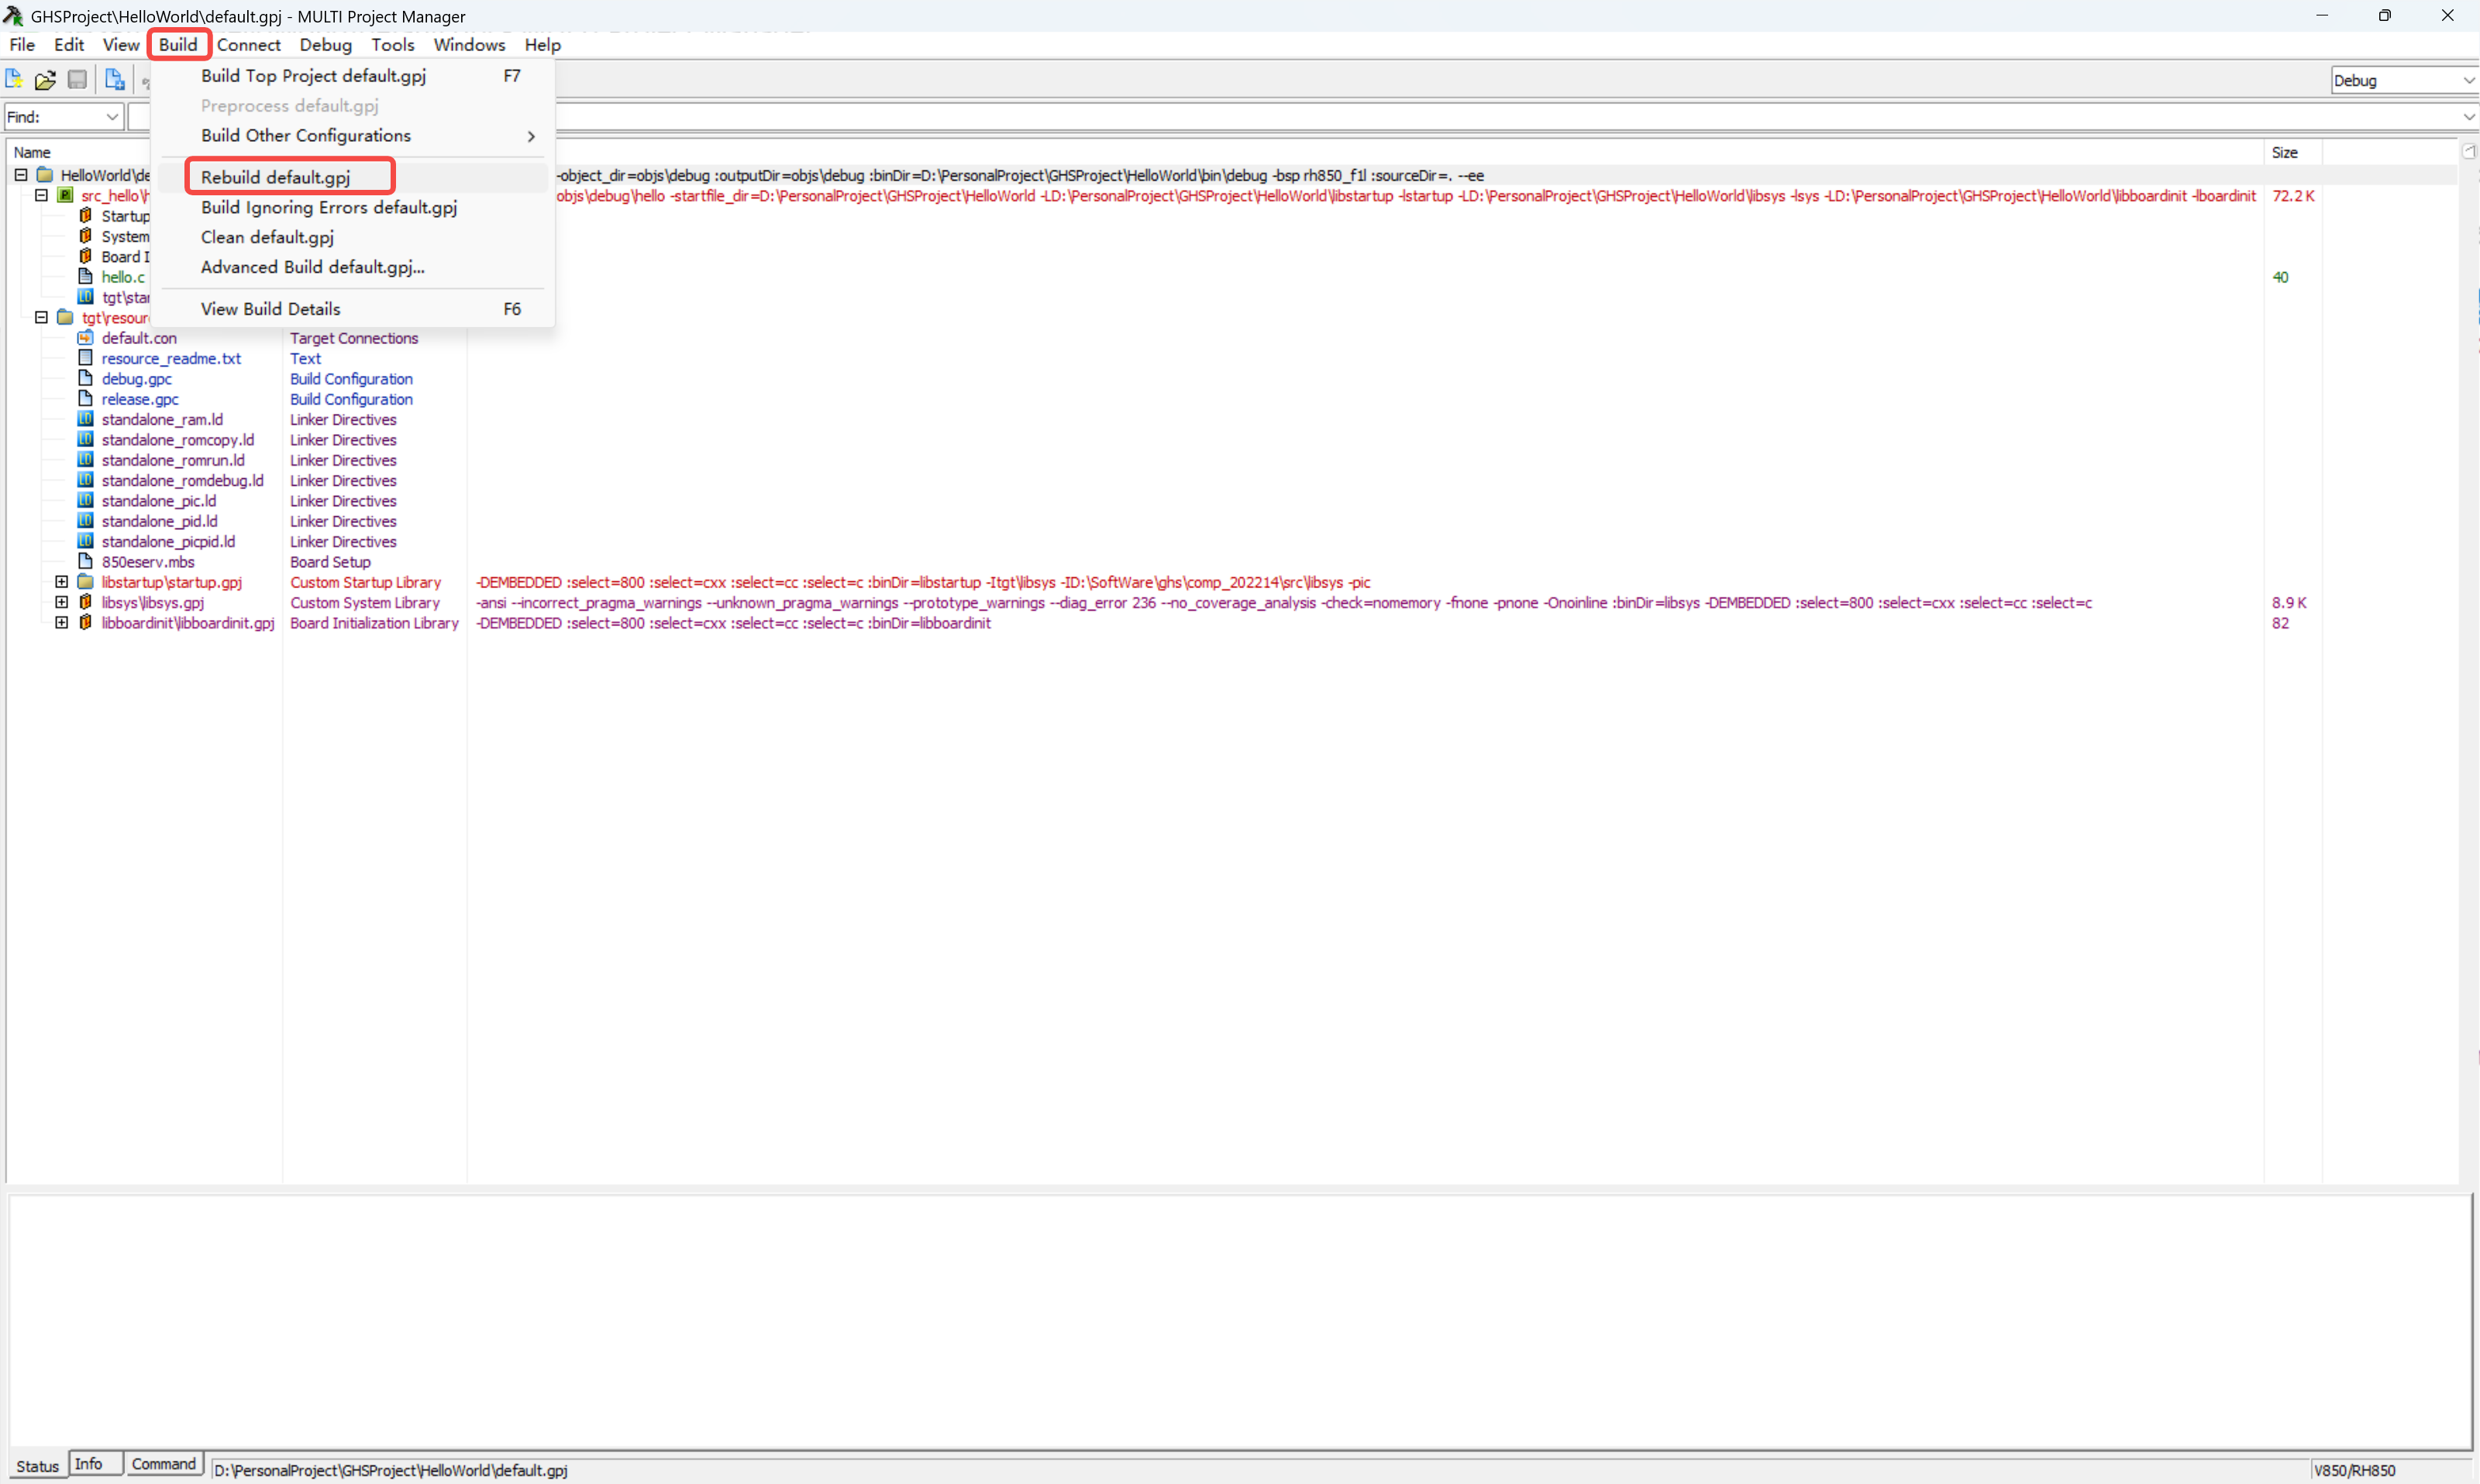Screen dimensions: 2480x1484
Task: Collapse the src_hello program node
Action: tap(41, 196)
